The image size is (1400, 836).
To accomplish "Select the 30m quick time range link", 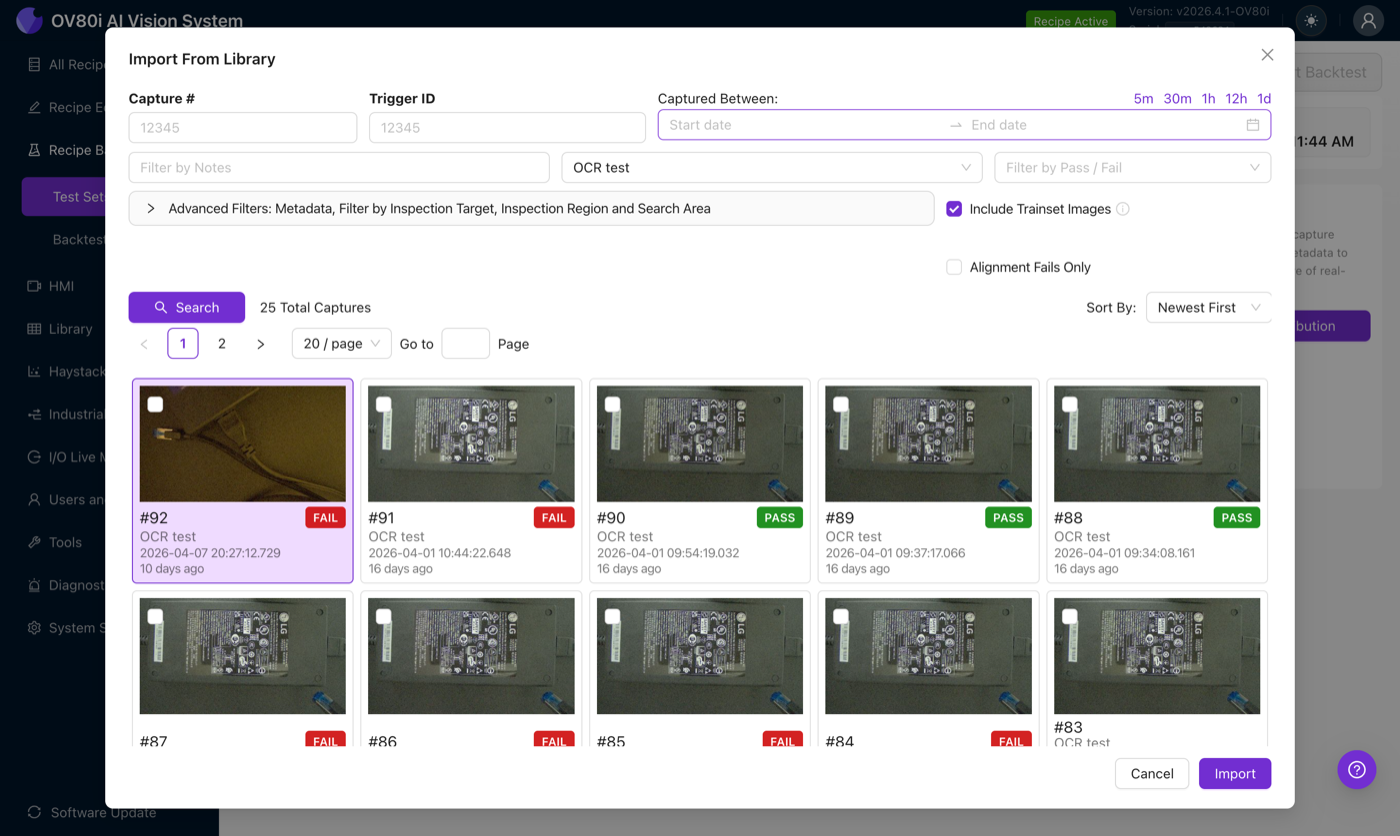I will pos(1177,98).
